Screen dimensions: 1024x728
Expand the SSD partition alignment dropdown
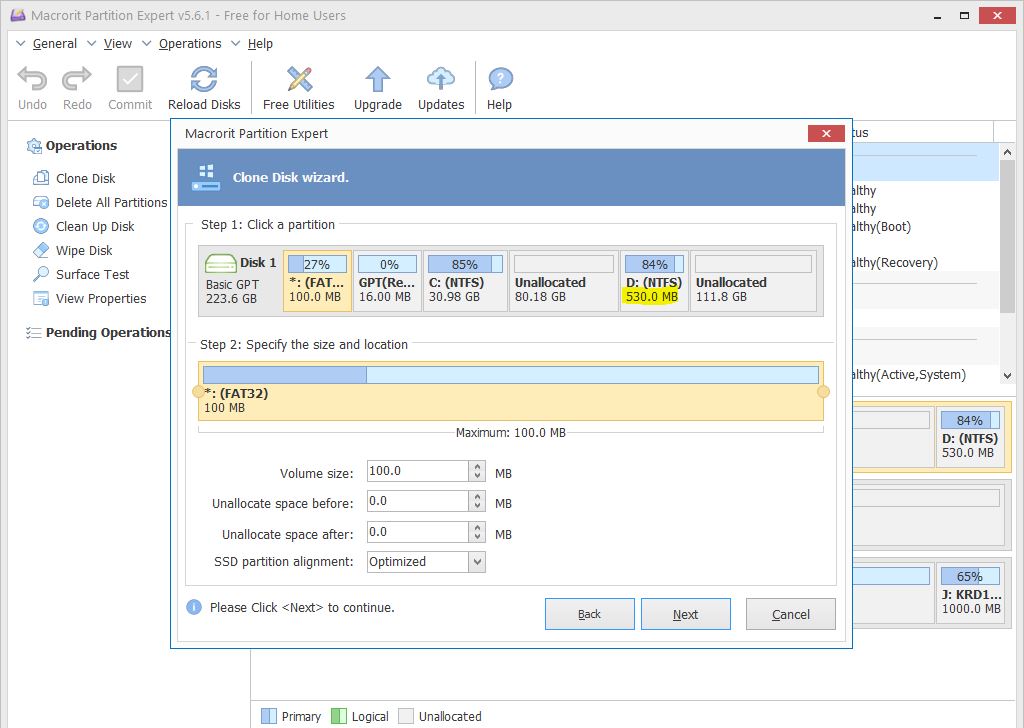click(477, 562)
